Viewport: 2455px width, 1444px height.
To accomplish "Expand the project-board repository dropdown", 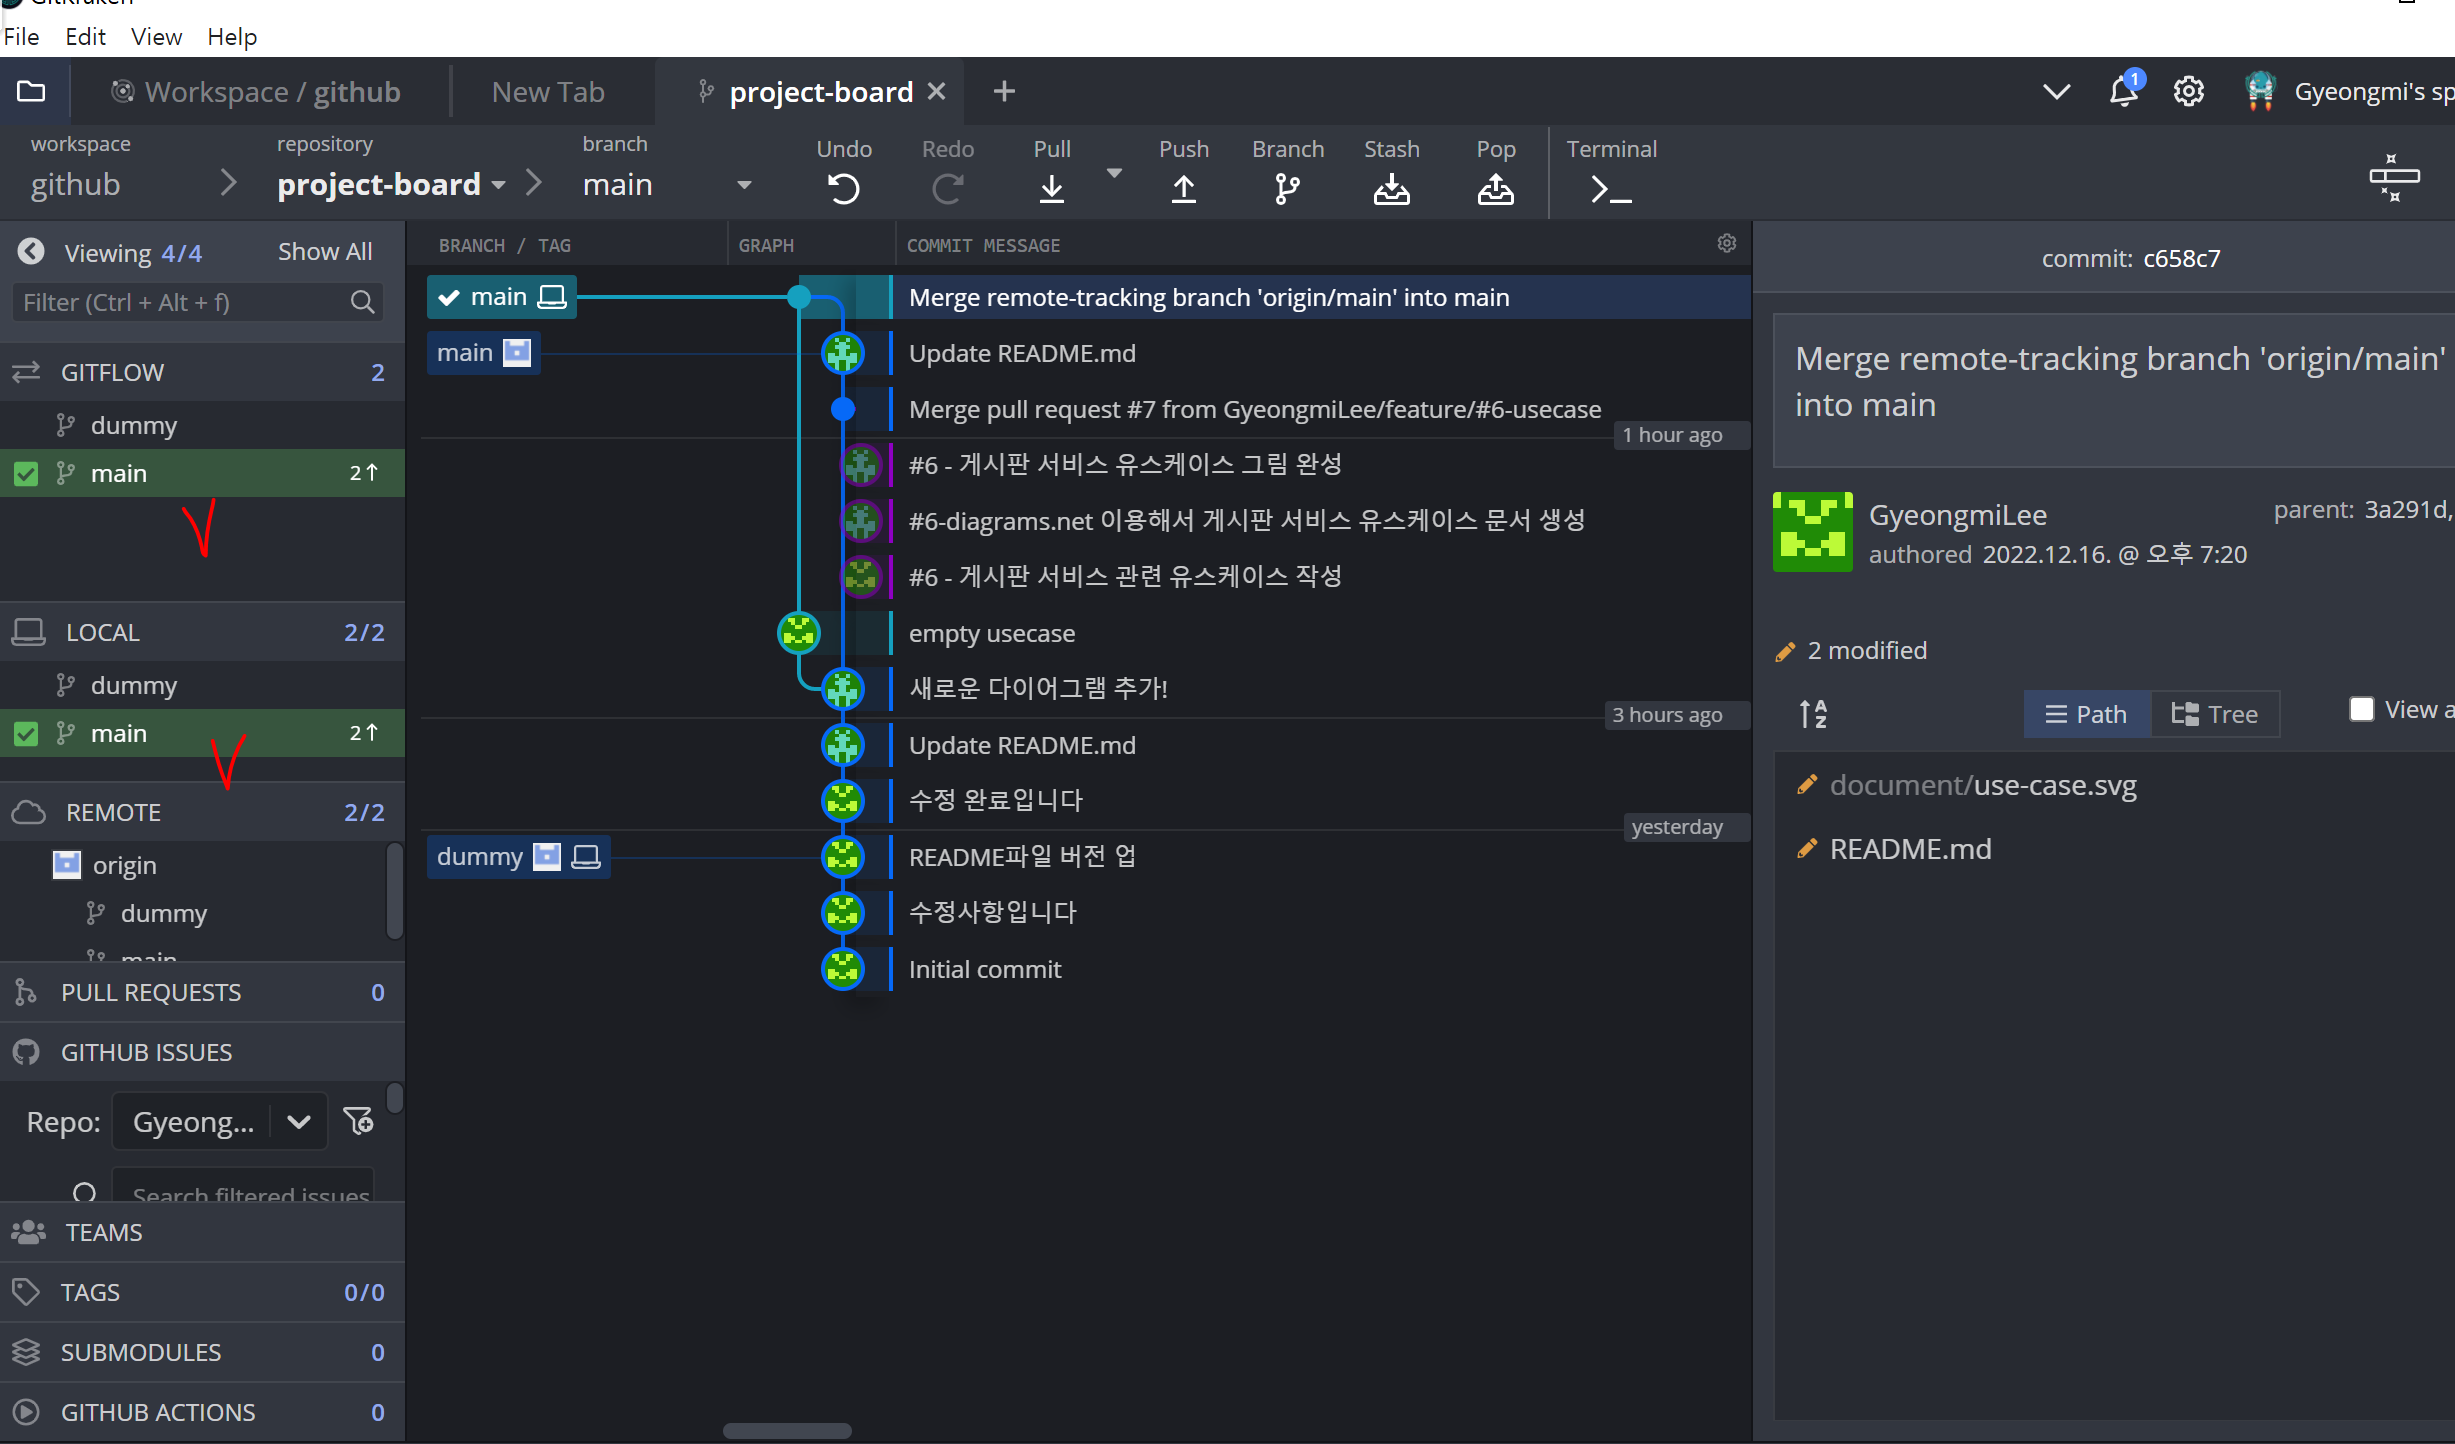I will tap(498, 185).
